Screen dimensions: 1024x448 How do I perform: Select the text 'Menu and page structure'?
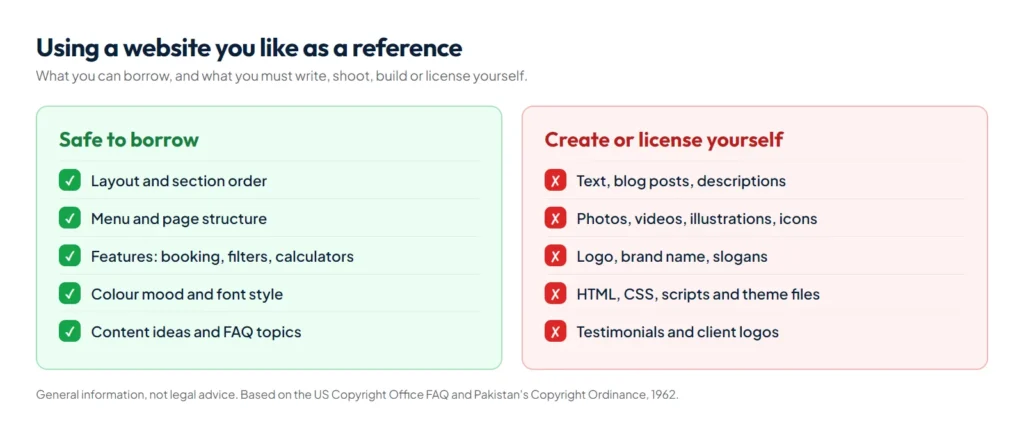pyautogui.click(x=179, y=219)
